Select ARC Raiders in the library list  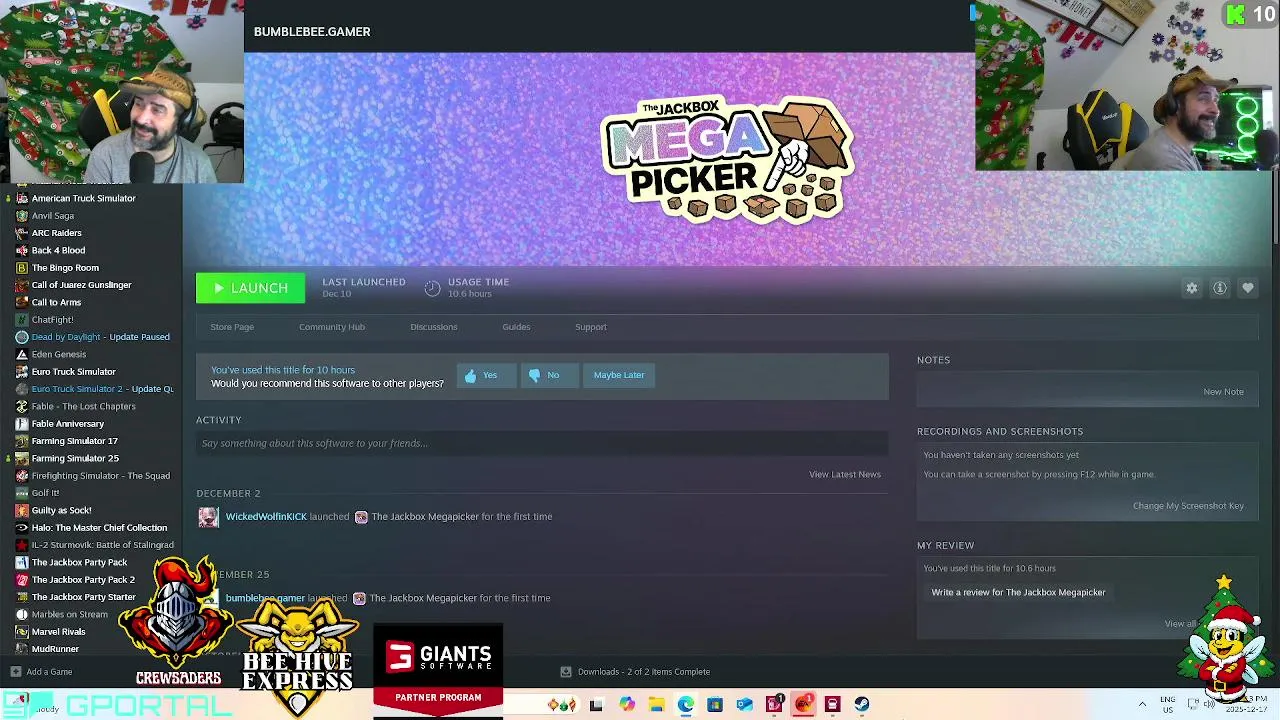(x=56, y=233)
